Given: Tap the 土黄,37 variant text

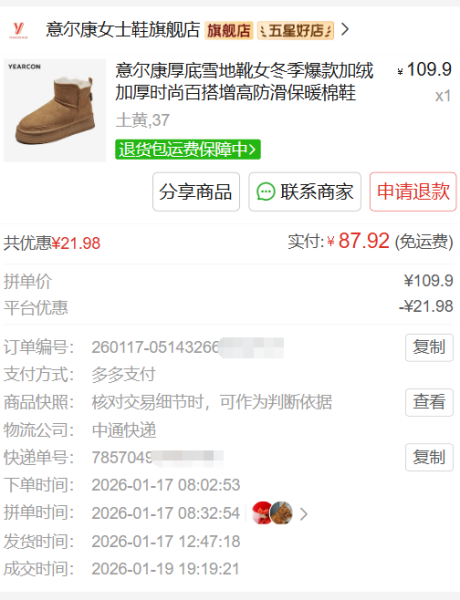Looking at the screenshot, I should pos(143,121).
